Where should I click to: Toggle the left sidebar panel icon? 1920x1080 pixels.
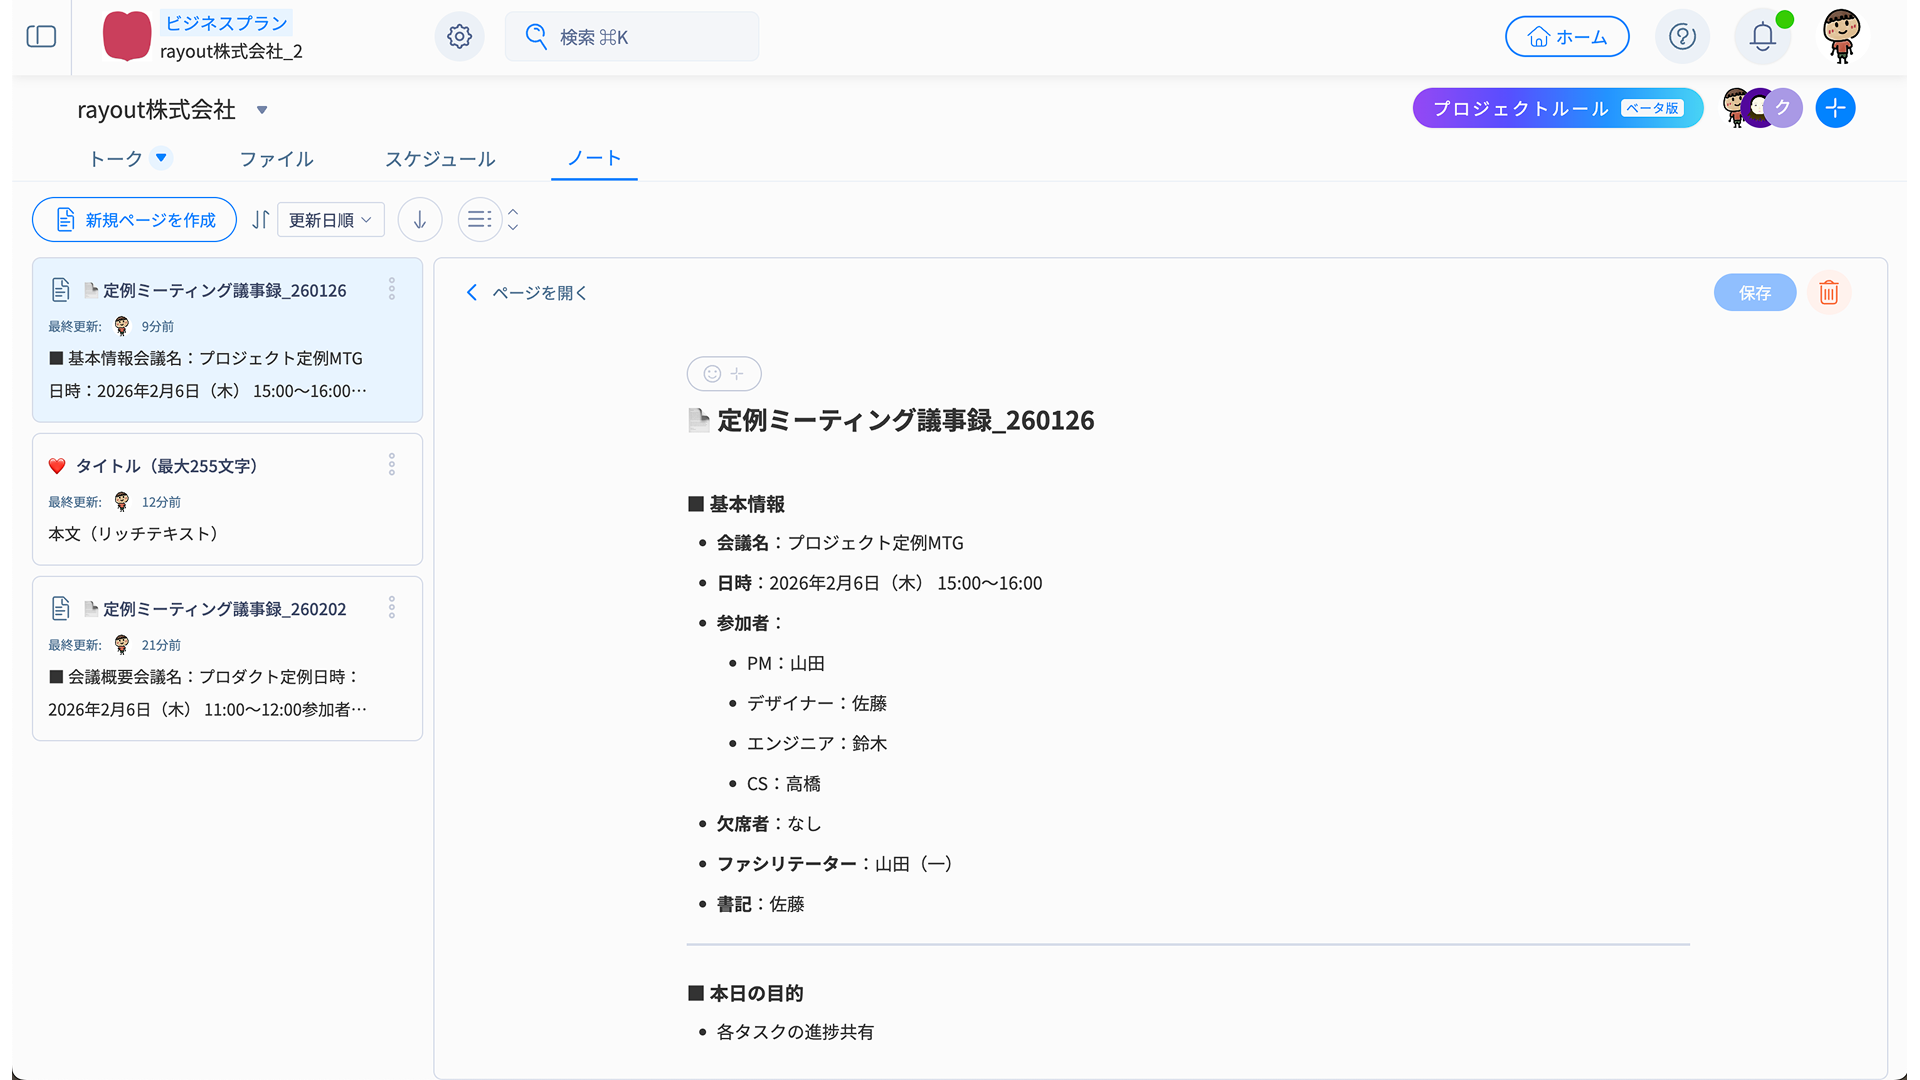point(41,37)
